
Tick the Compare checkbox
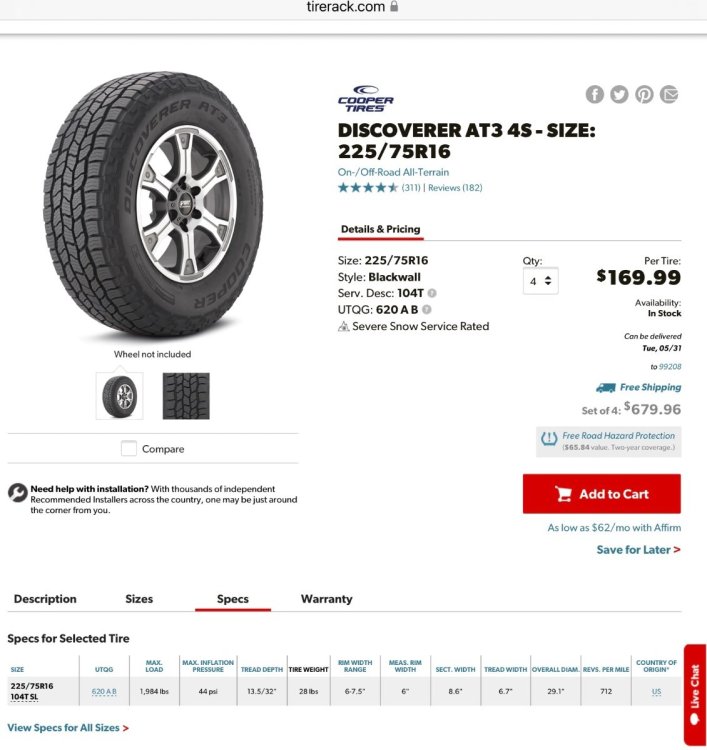pos(129,449)
